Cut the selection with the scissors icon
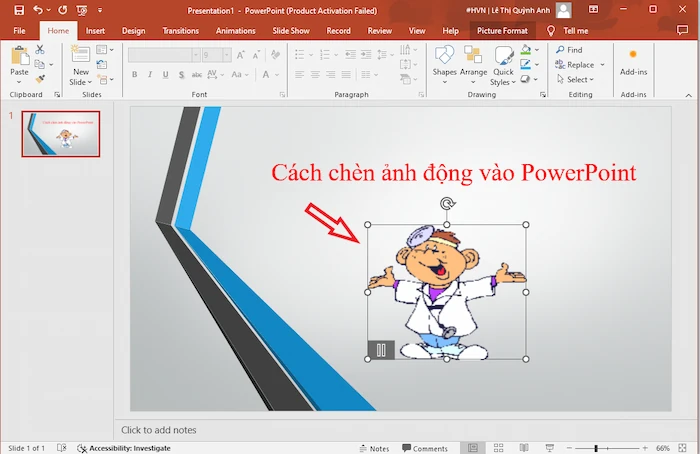 [40, 50]
